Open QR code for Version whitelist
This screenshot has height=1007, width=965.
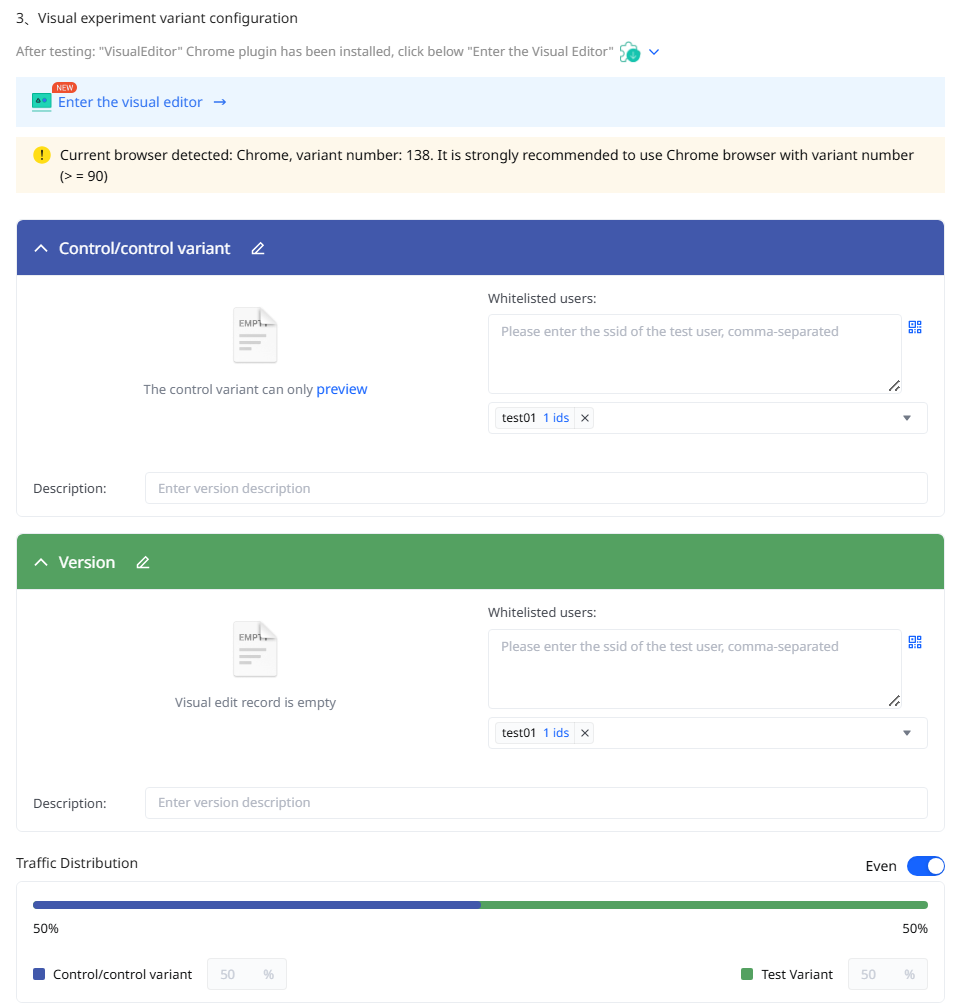915,642
